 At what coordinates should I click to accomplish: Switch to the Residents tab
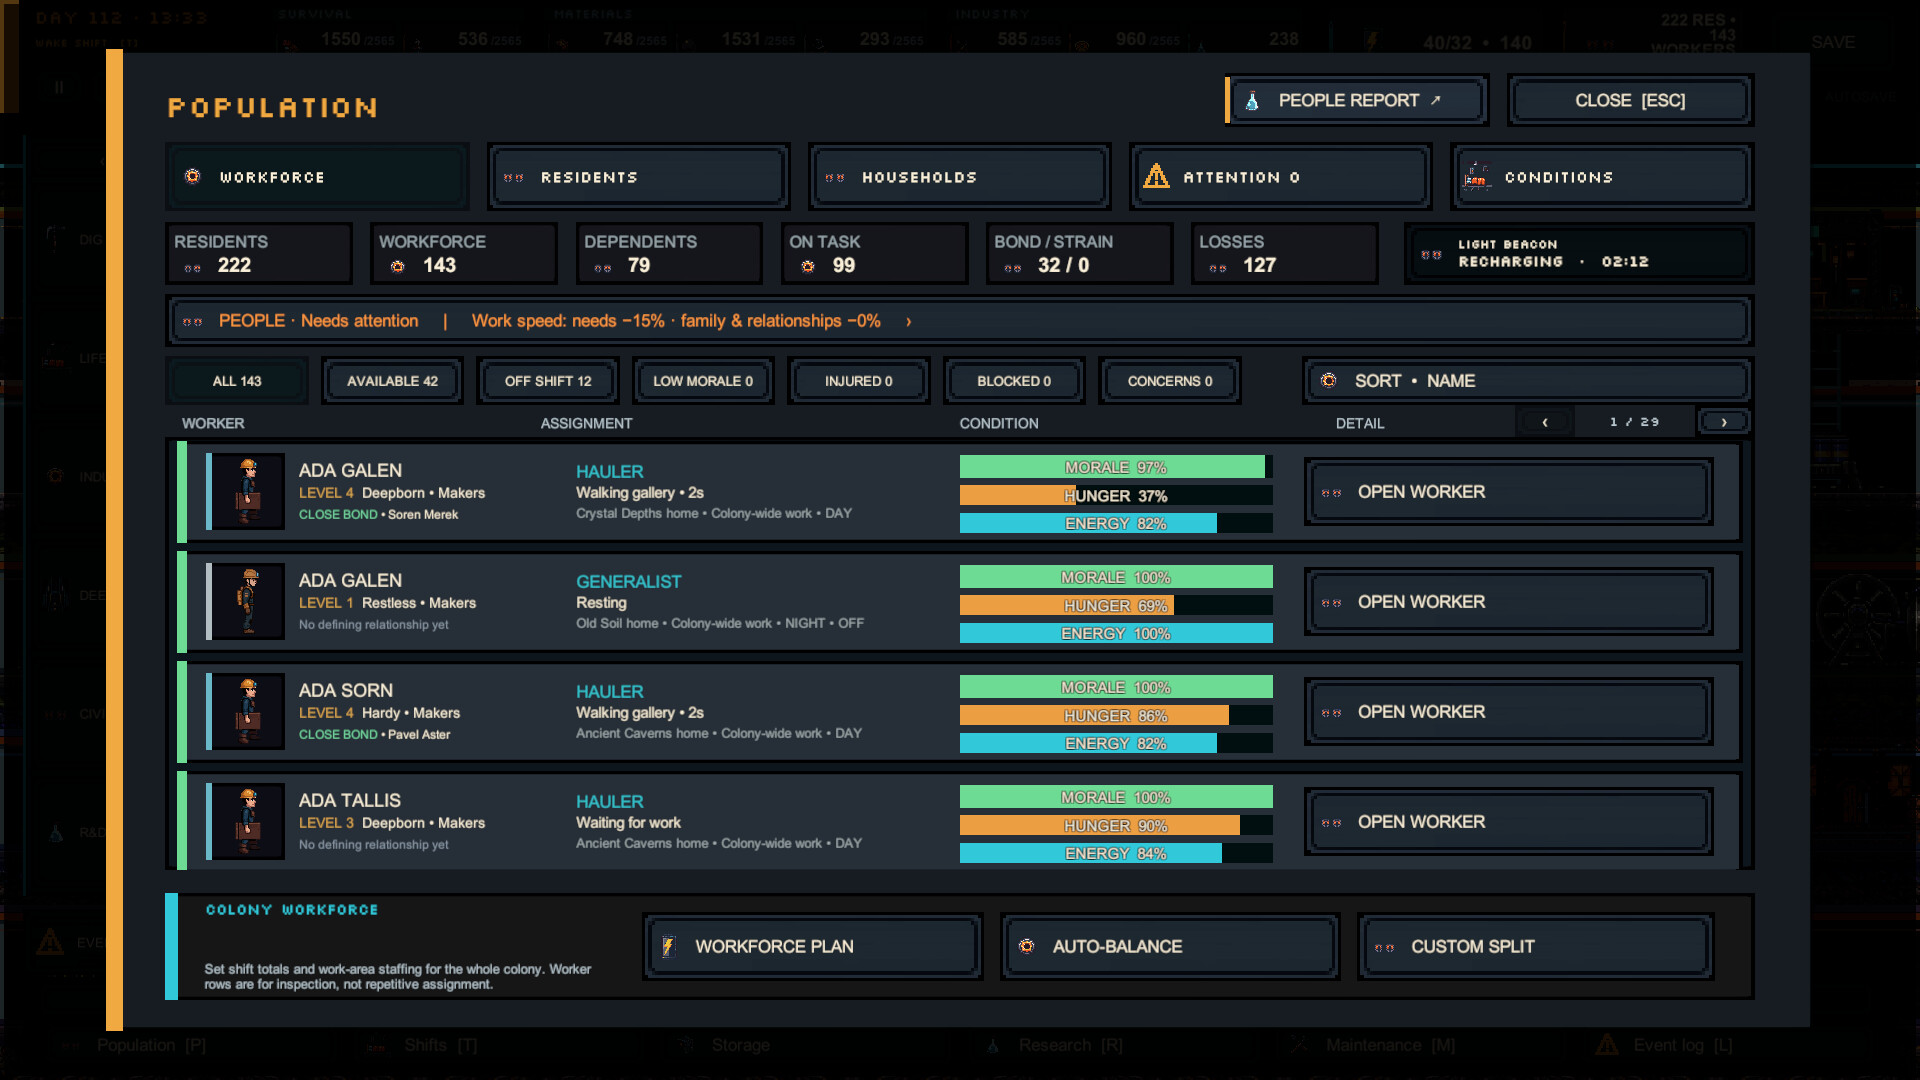click(639, 177)
